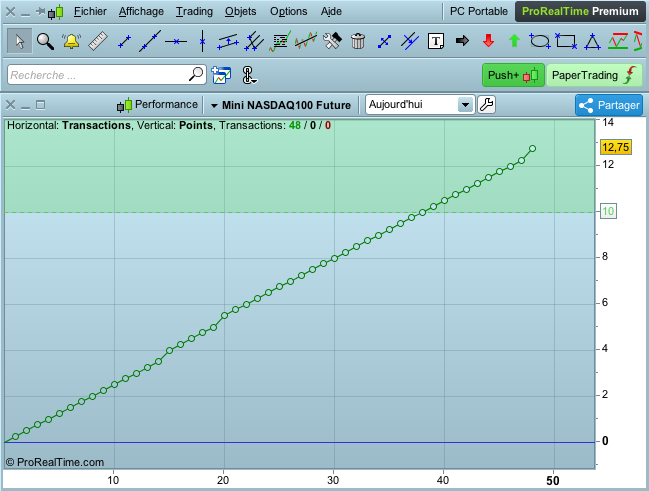Click the Performance window title text
649x491 pixels.
pos(166,104)
